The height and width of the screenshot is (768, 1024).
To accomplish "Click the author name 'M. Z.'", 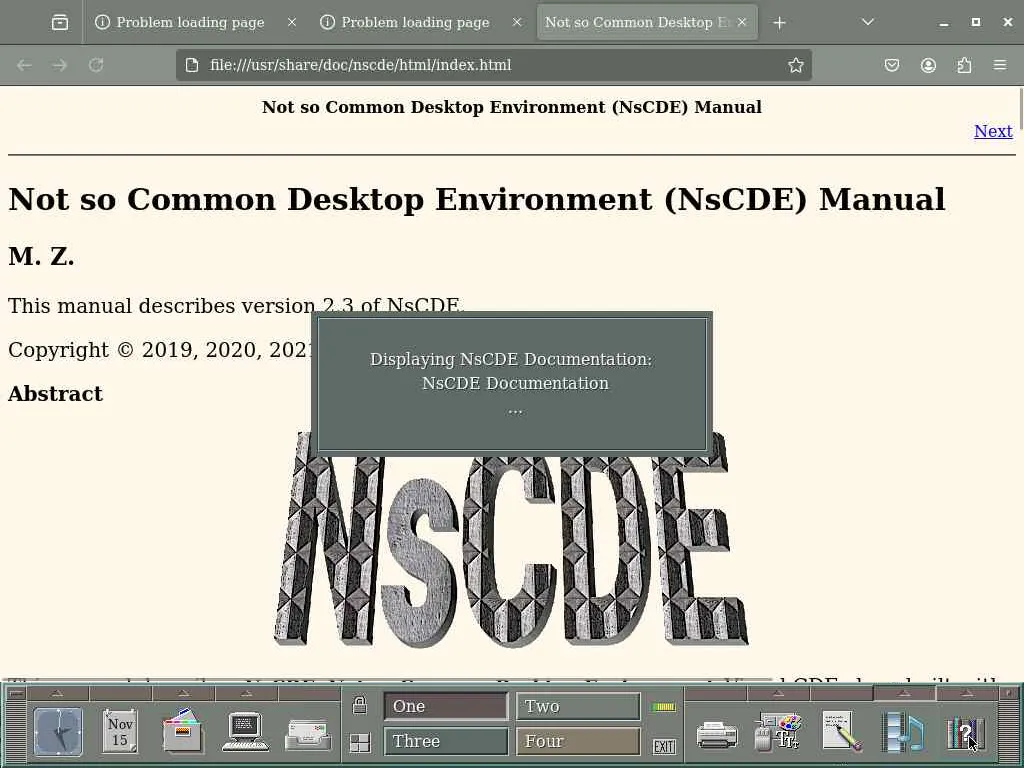I will 41,256.
